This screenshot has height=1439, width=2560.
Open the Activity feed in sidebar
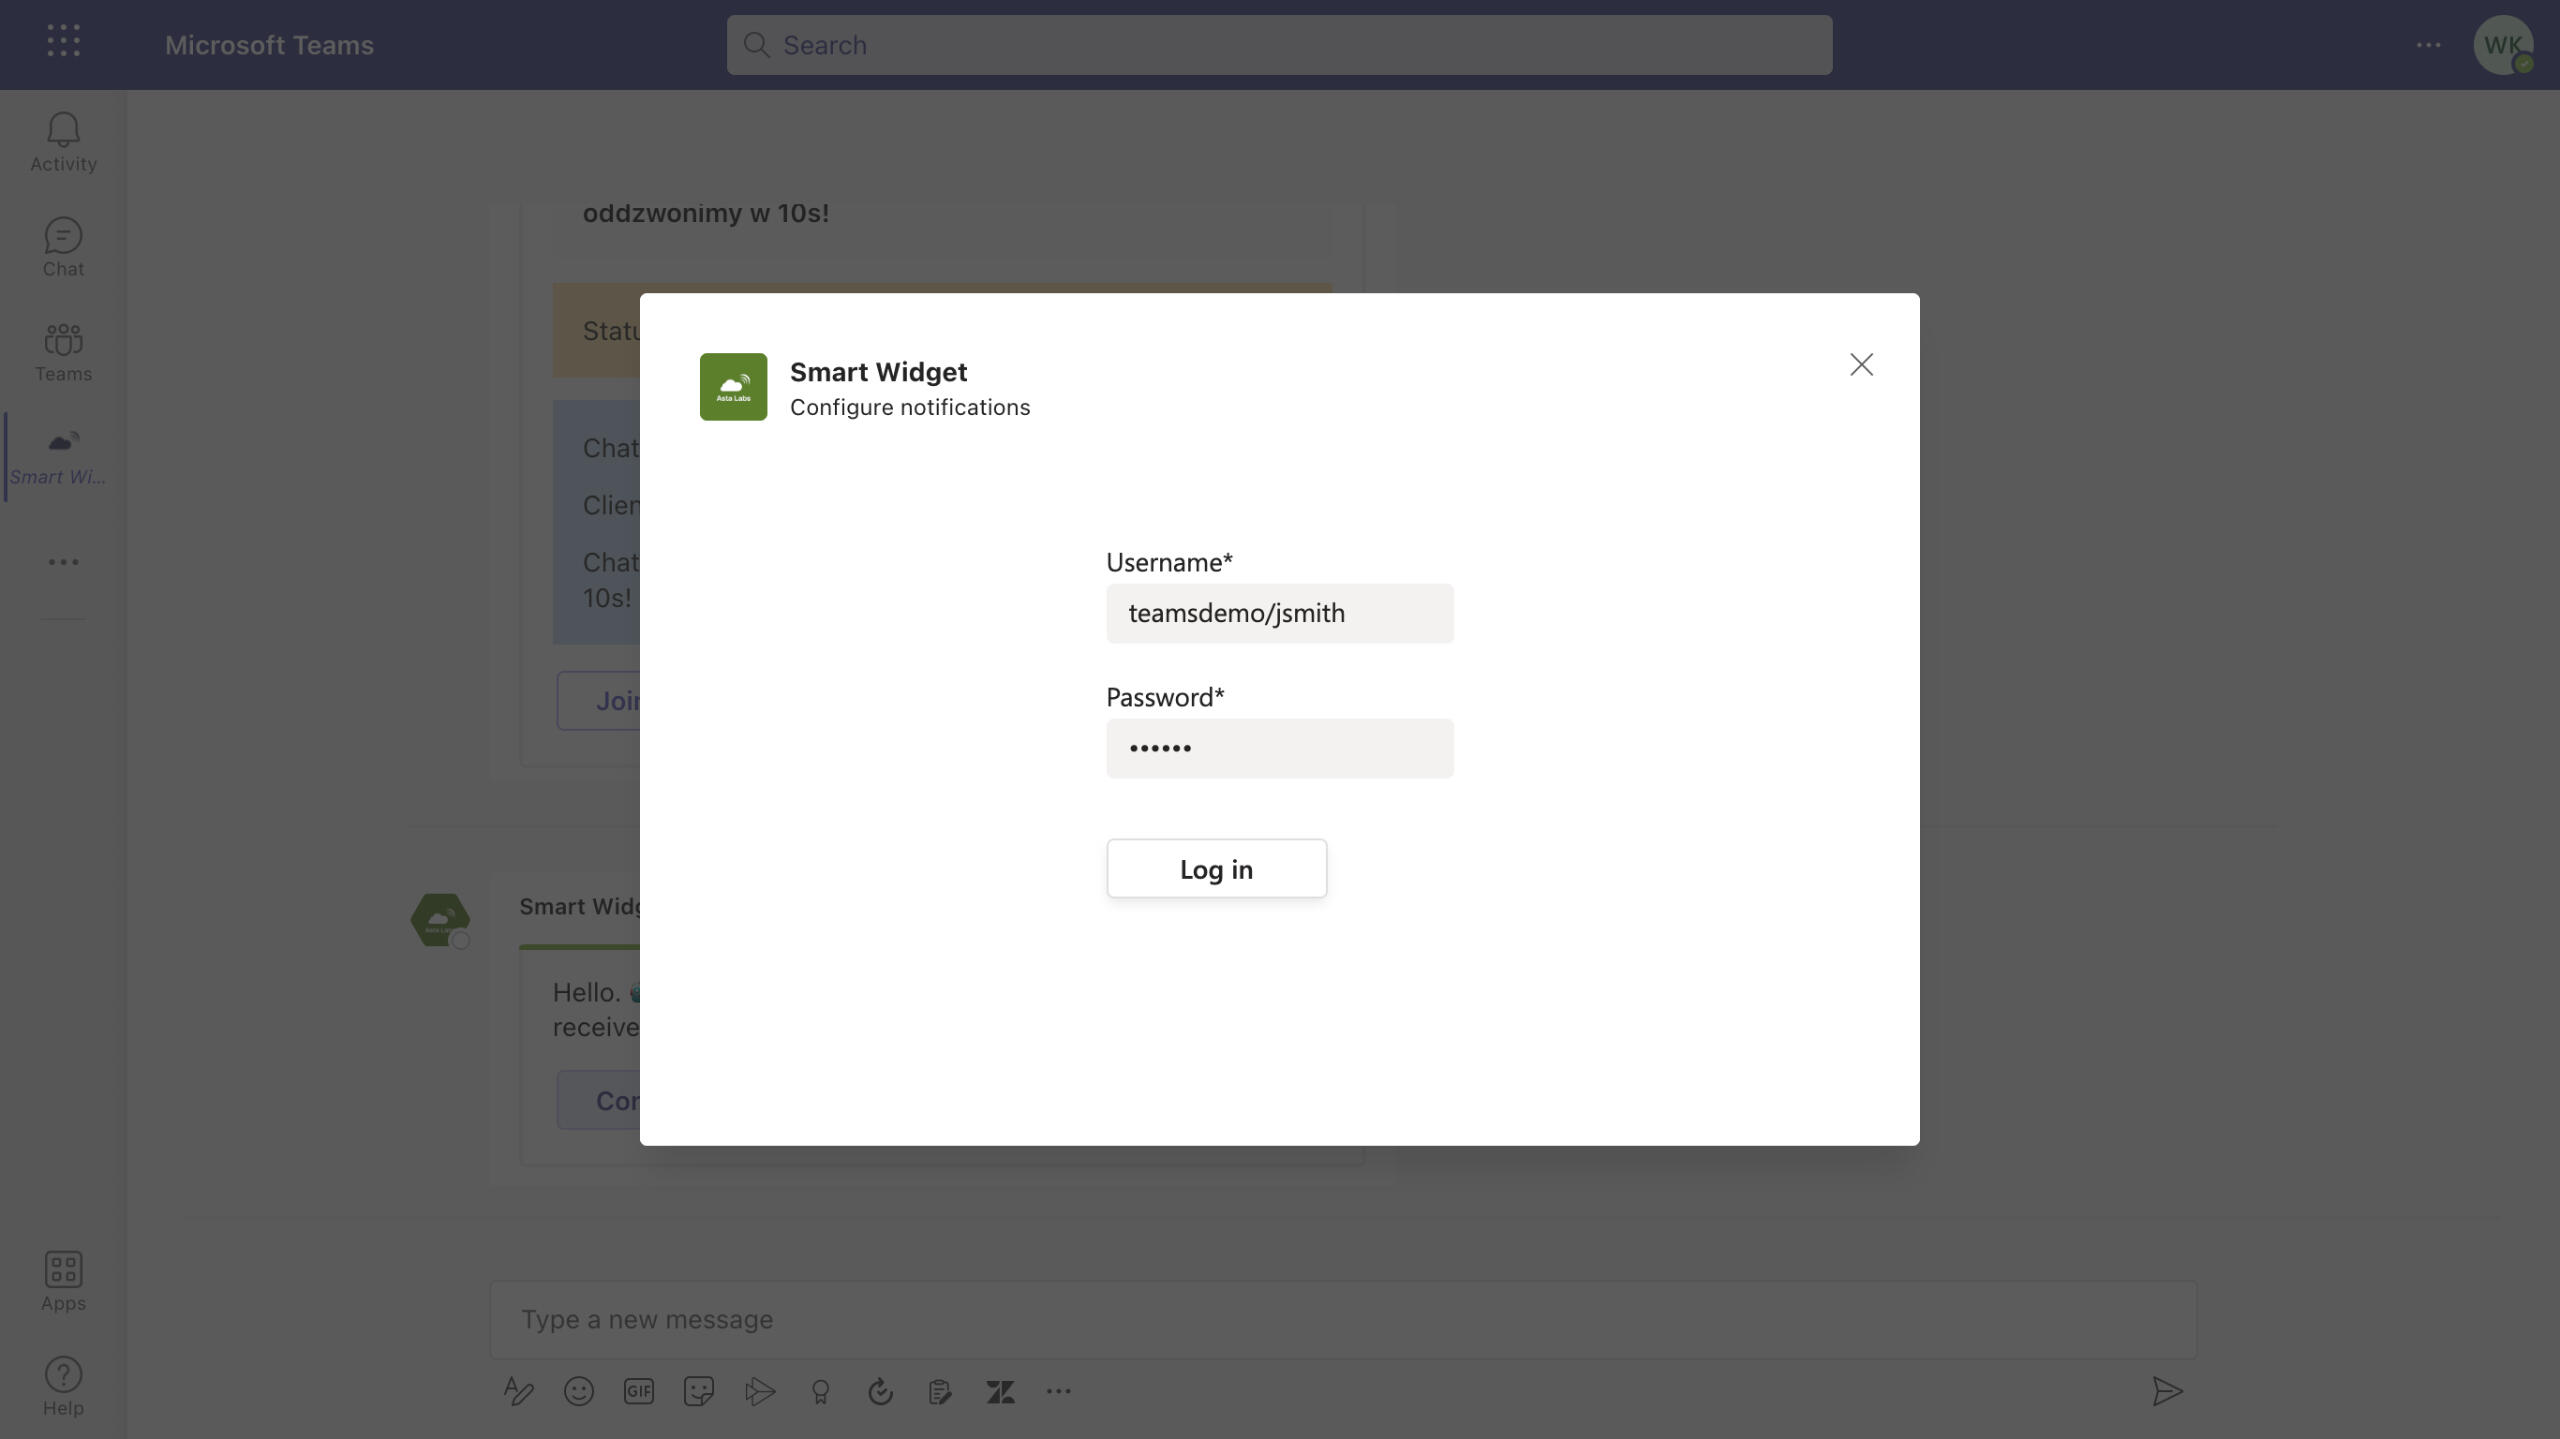tap(63, 142)
